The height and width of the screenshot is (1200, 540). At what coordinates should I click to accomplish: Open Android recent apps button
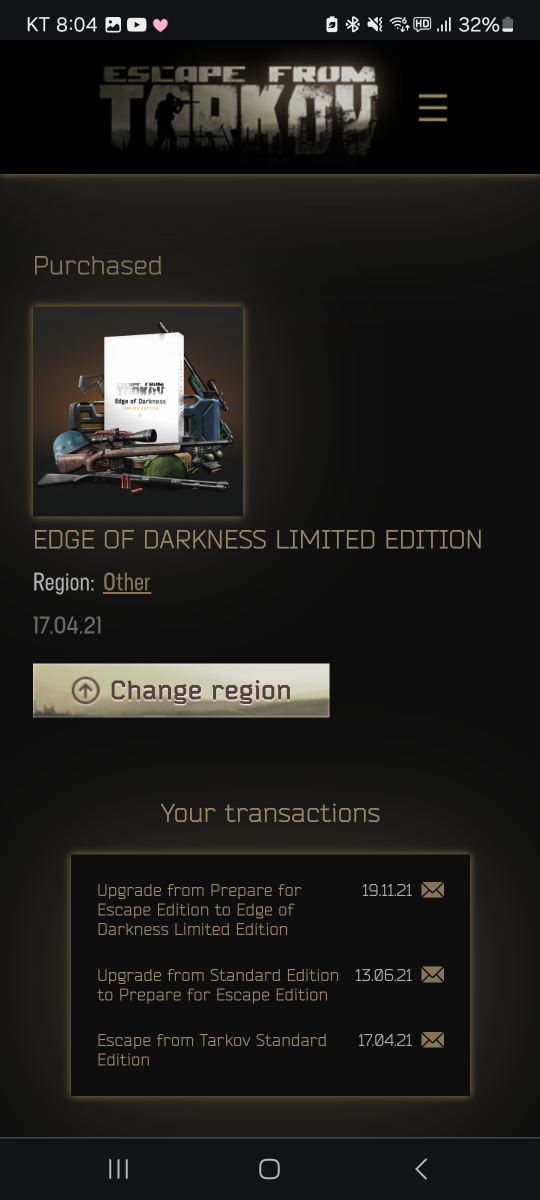[x=118, y=1168]
